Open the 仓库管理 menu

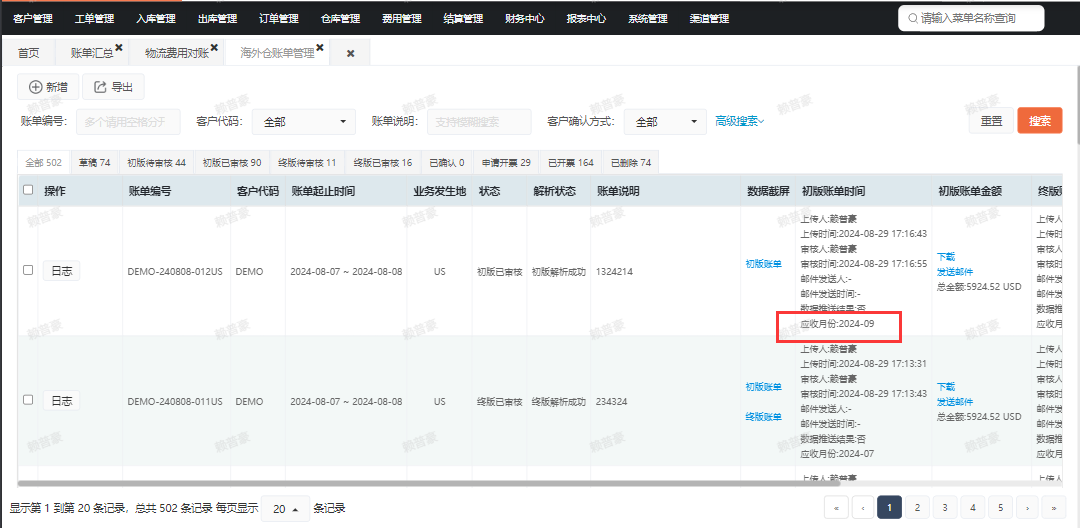340,19
